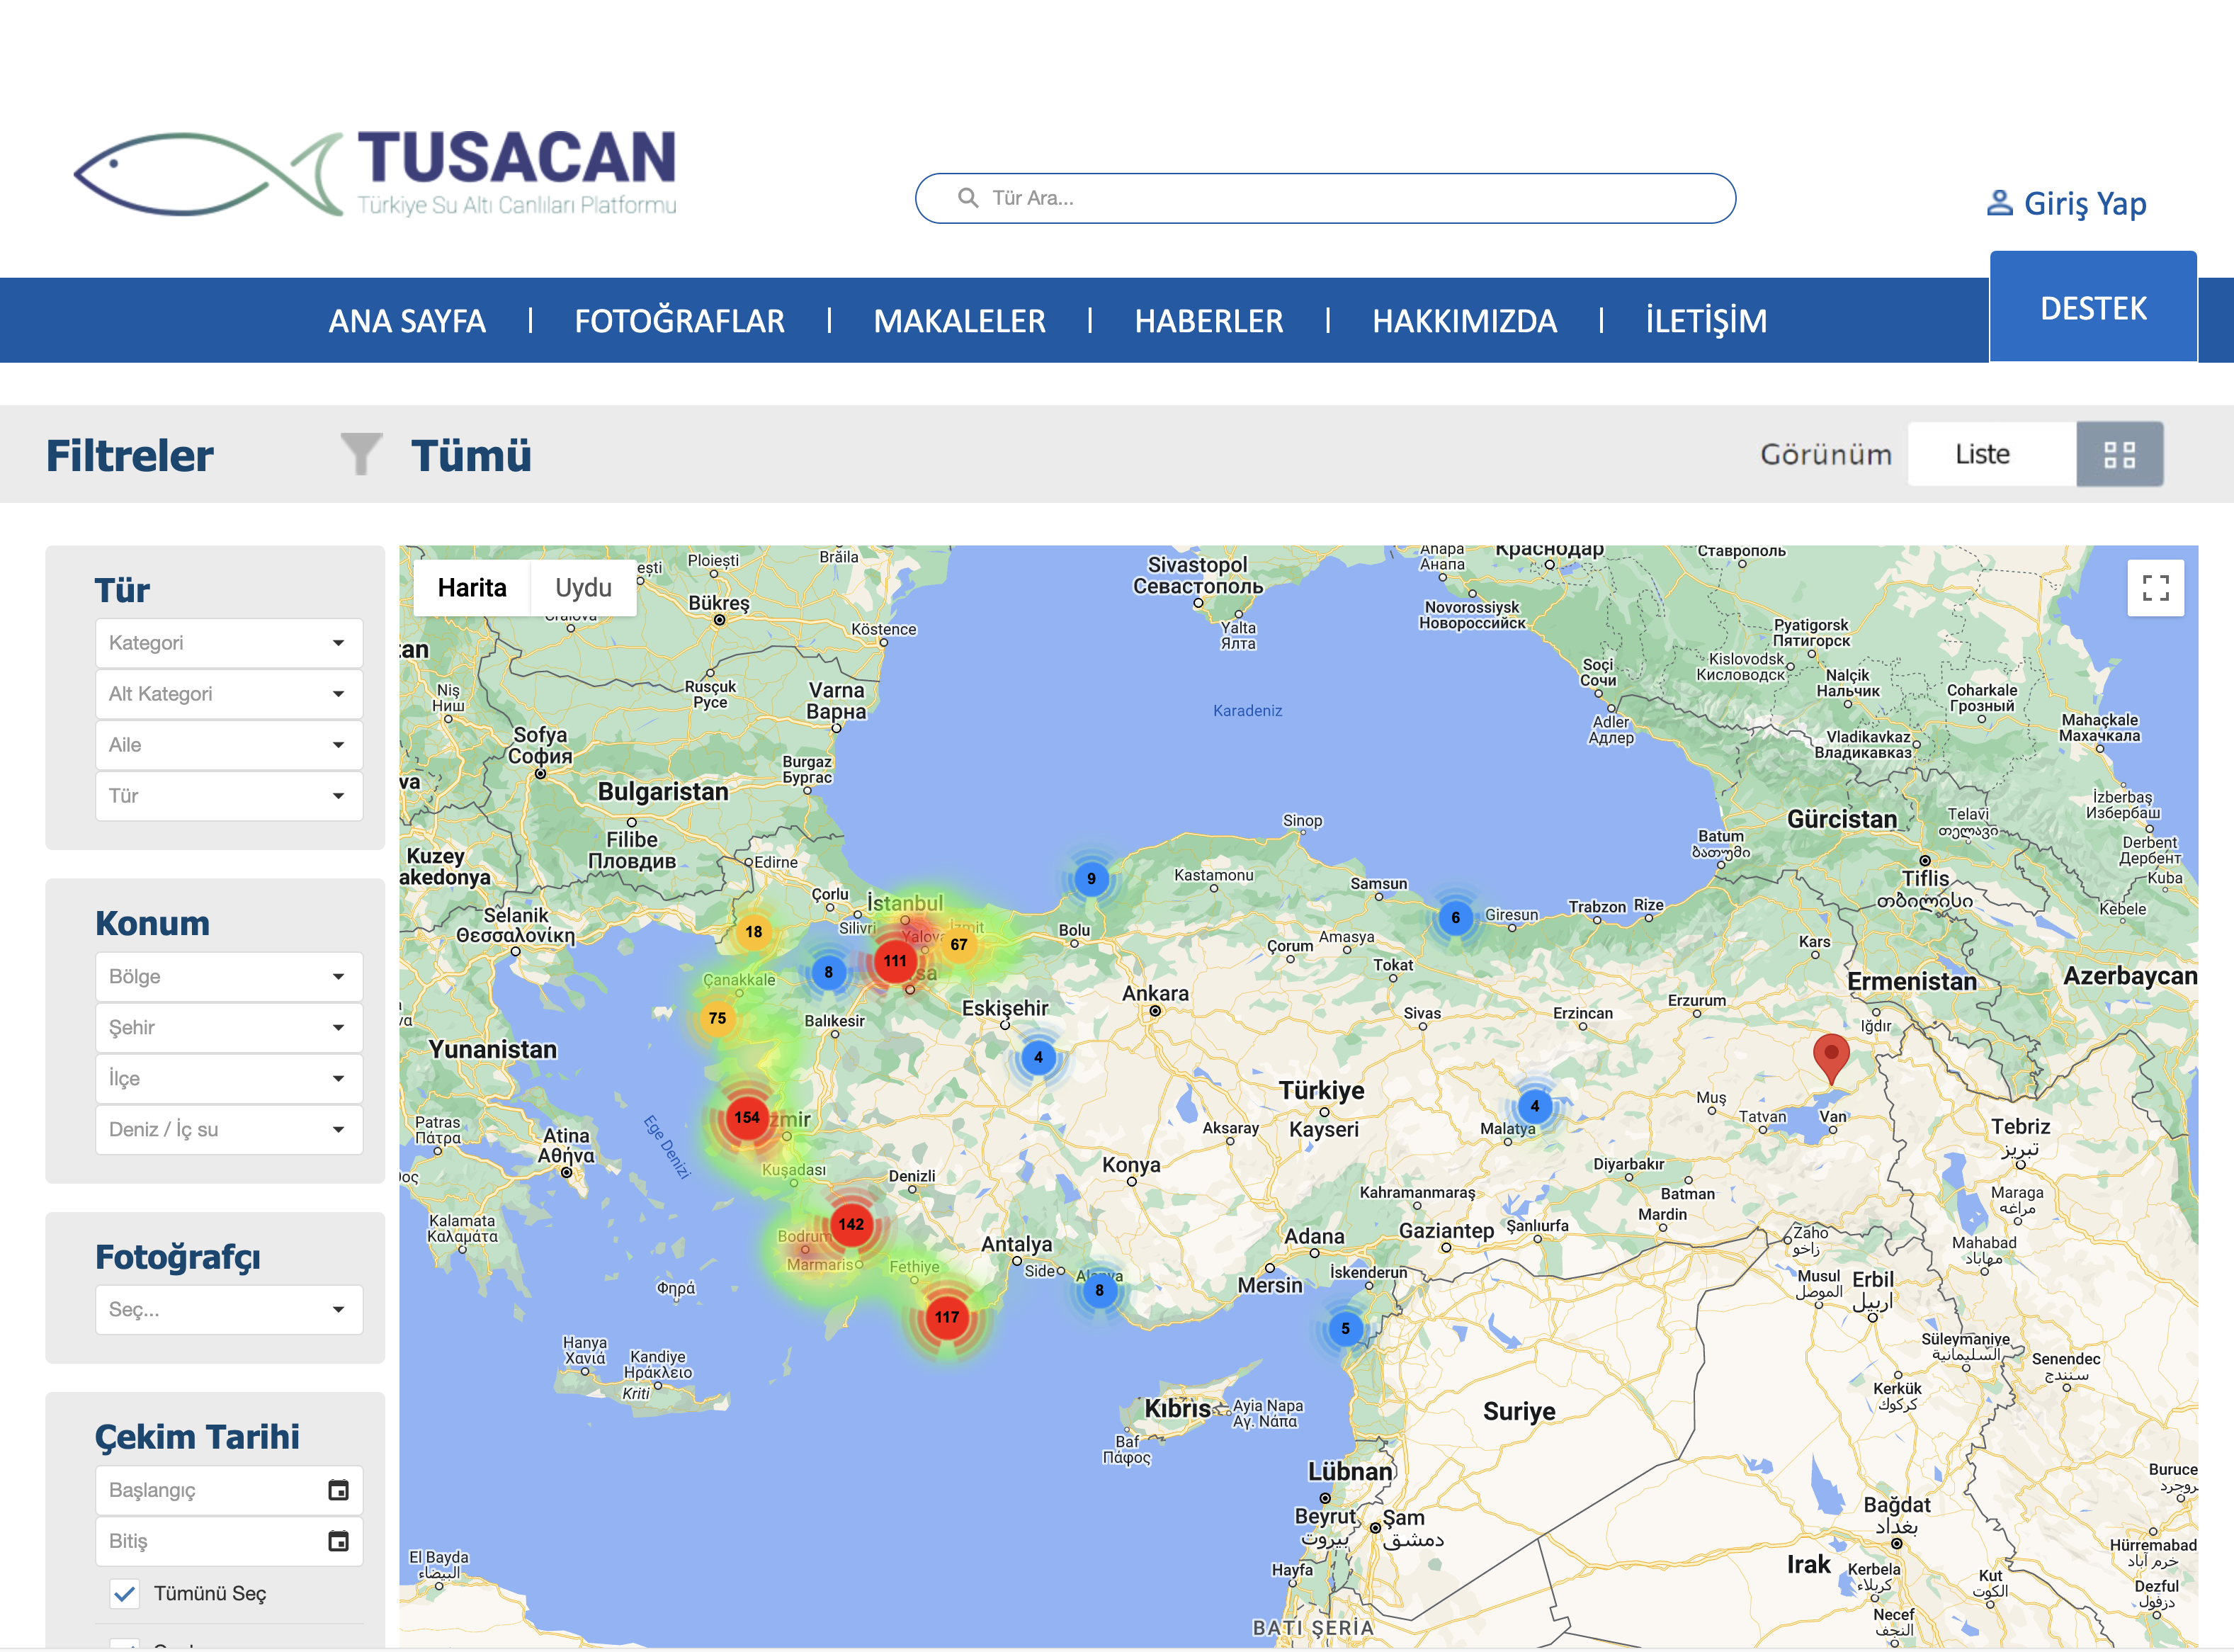Screen dimensions: 2234x1652
Task: Open FOTOĞRAFLAR menu item
Action: click(679, 321)
